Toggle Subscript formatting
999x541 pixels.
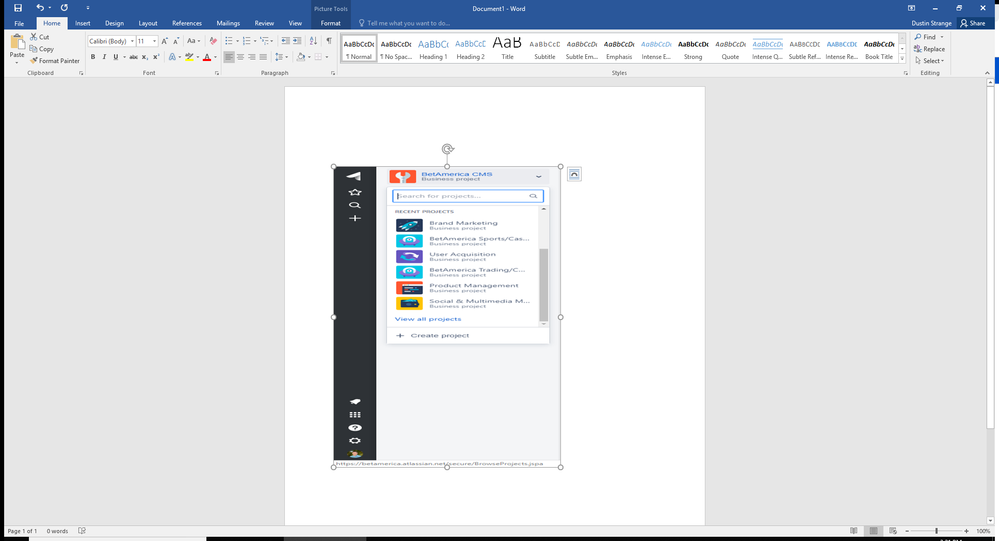[145, 57]
